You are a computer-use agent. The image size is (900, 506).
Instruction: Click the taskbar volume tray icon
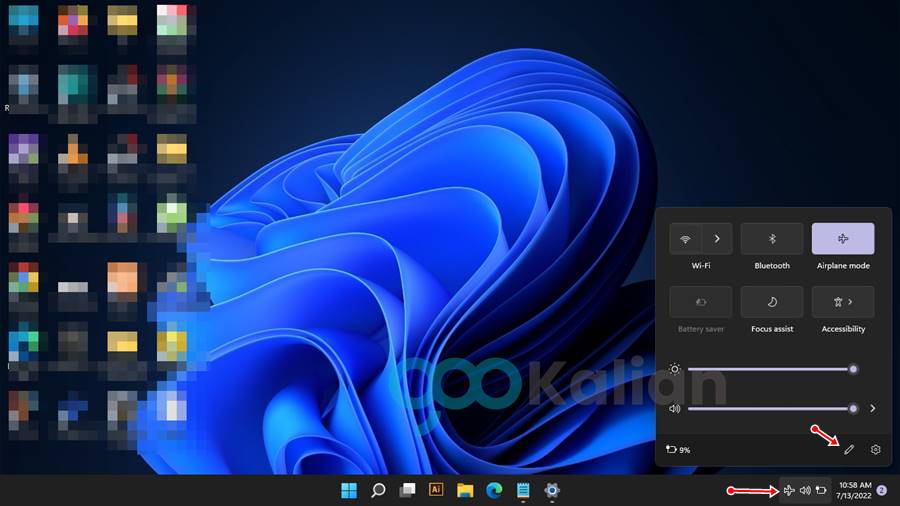(x=805, y=491)
